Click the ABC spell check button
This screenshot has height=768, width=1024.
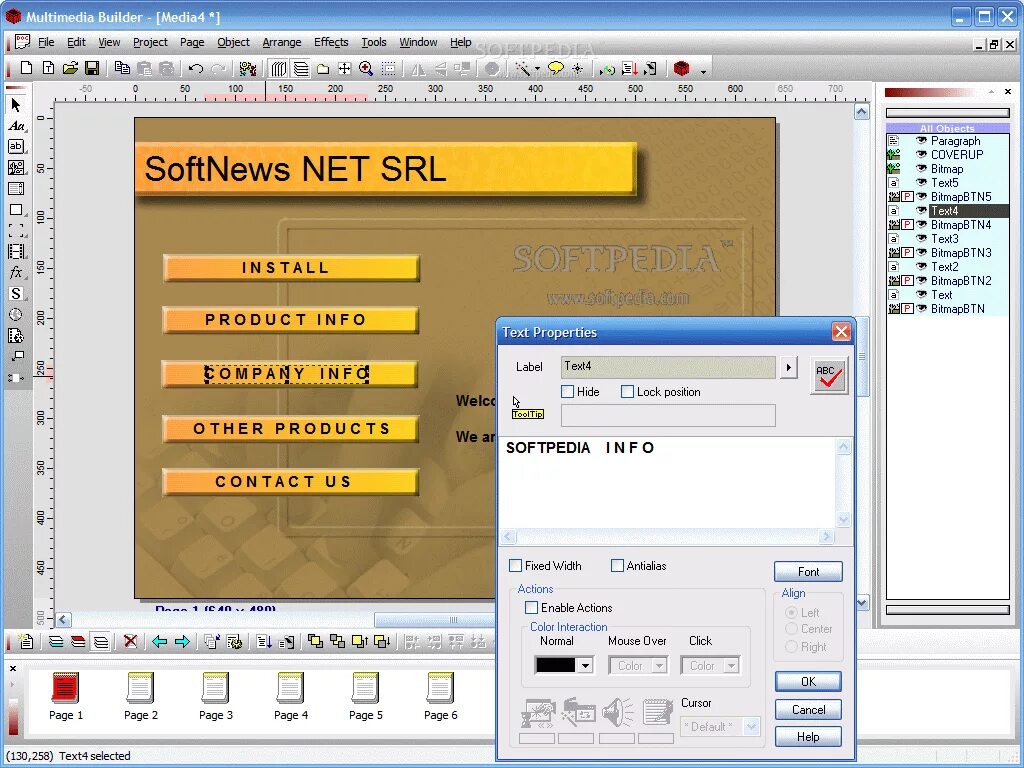click(829, 376)
